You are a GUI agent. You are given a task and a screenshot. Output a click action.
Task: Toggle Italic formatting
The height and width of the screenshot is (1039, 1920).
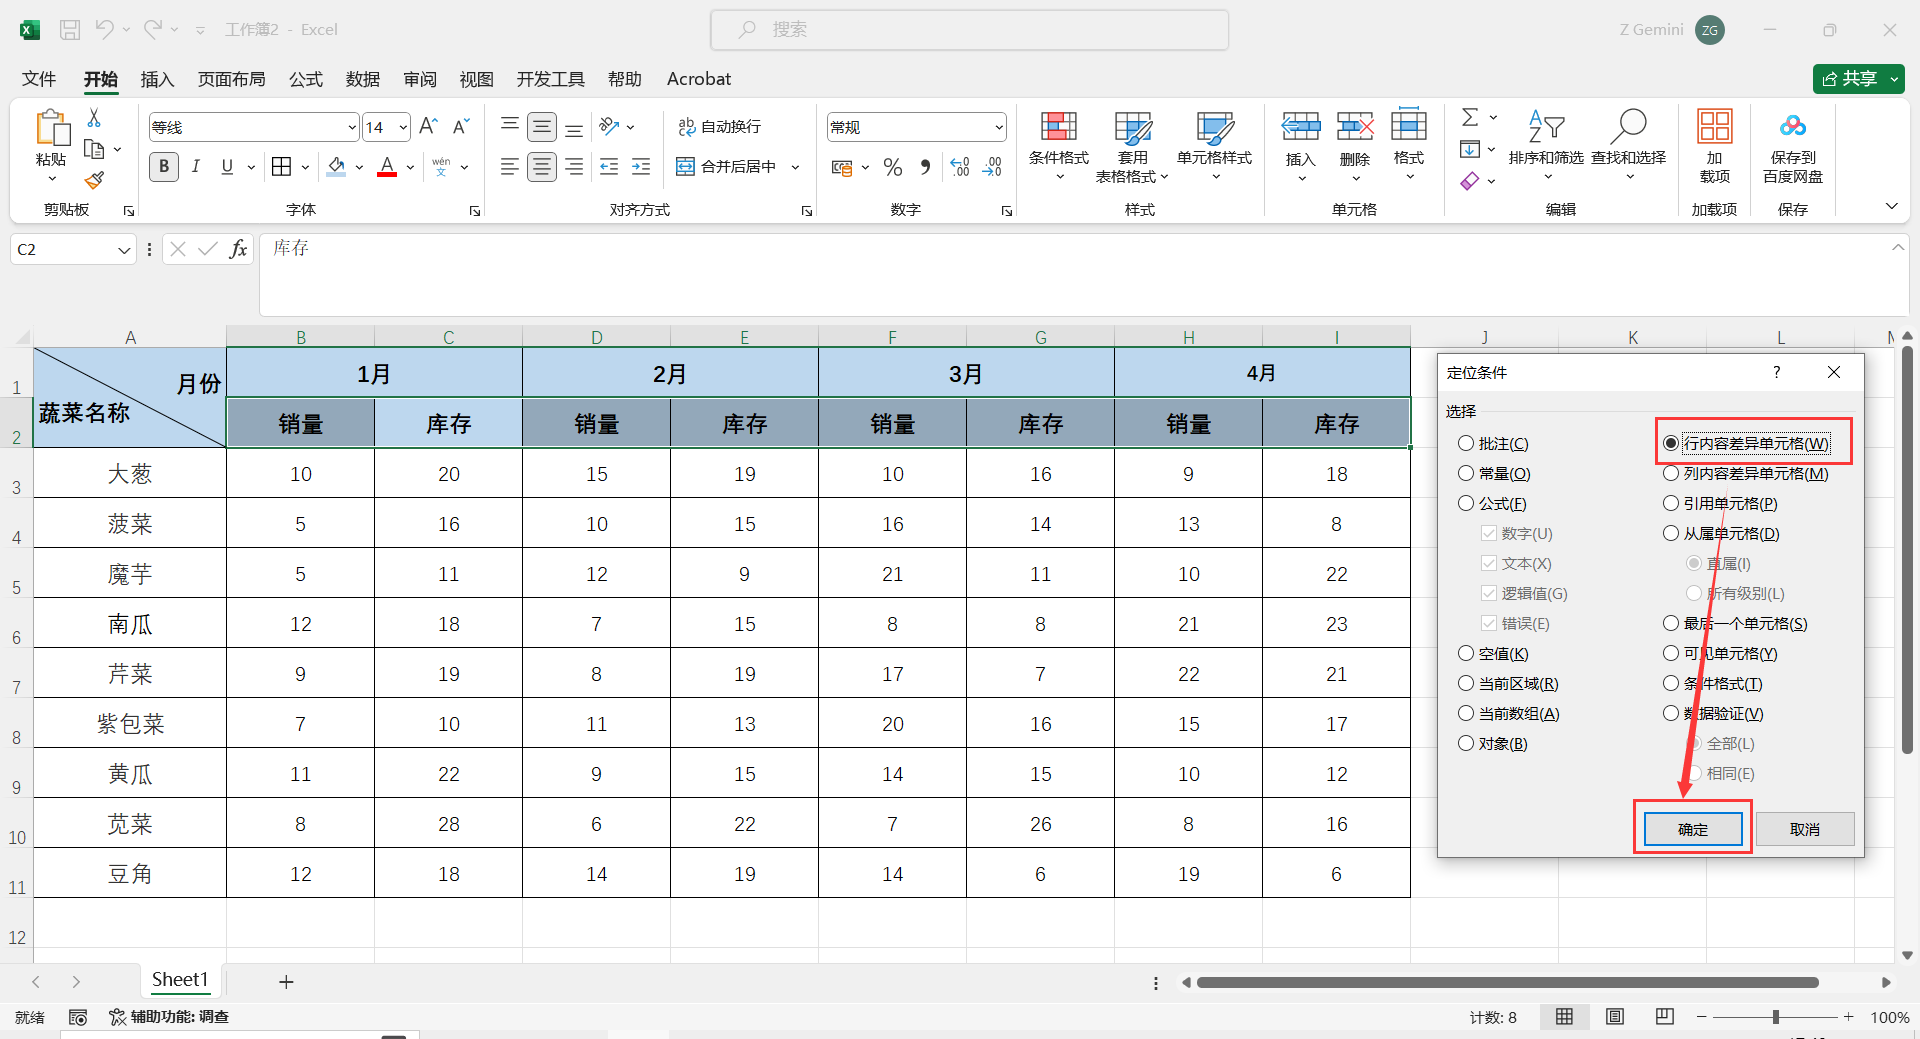pos(196,166)
